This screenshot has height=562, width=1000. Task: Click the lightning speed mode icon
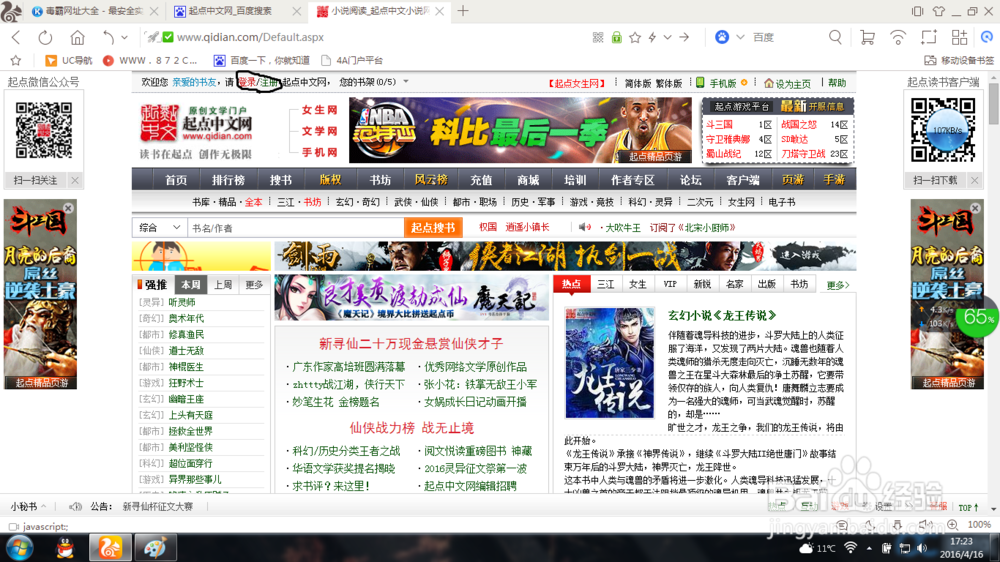click(x=652, y=38)
